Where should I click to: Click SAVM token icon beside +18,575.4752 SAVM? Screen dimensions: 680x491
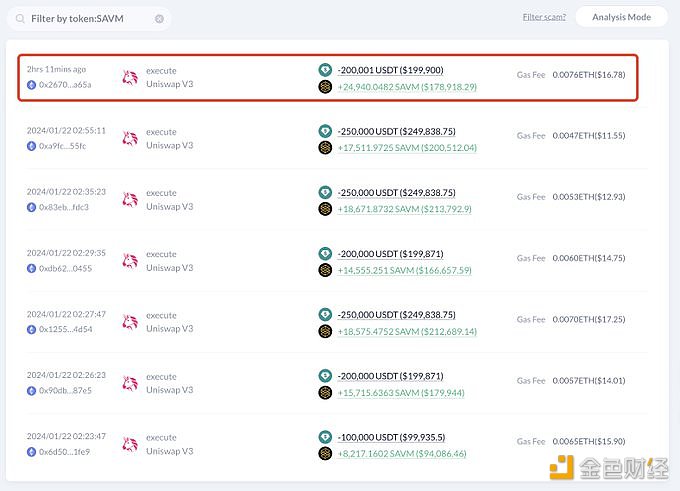click(x=325, y=331)
